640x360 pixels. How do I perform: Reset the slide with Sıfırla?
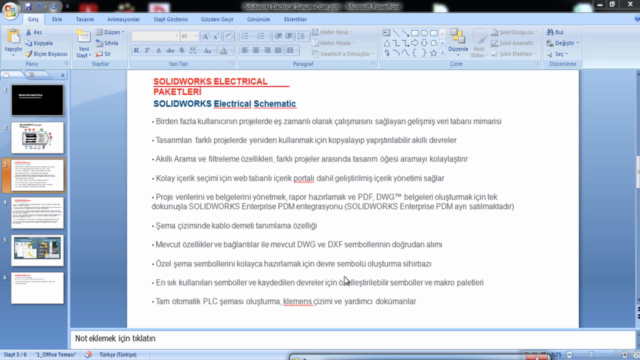pos(107,43)
